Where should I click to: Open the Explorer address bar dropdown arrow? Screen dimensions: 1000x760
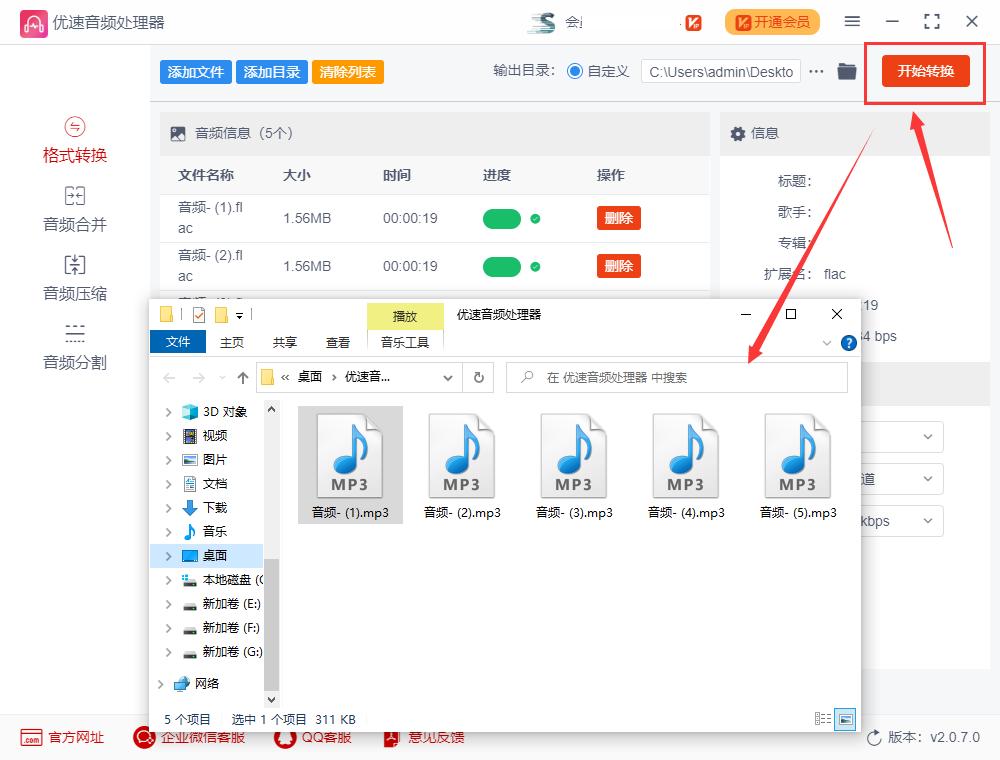click(x=448, y=378)
